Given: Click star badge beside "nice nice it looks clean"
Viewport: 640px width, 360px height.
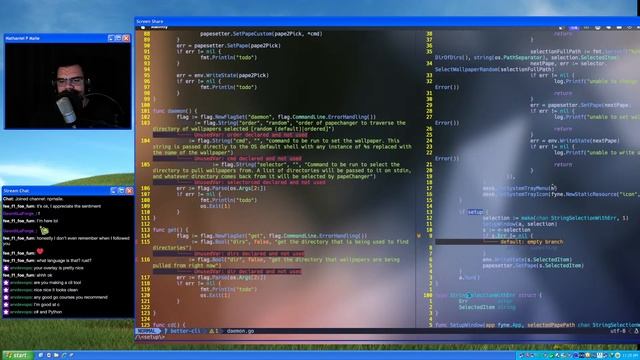Looking at the screenshot, I should pos(6,290).
